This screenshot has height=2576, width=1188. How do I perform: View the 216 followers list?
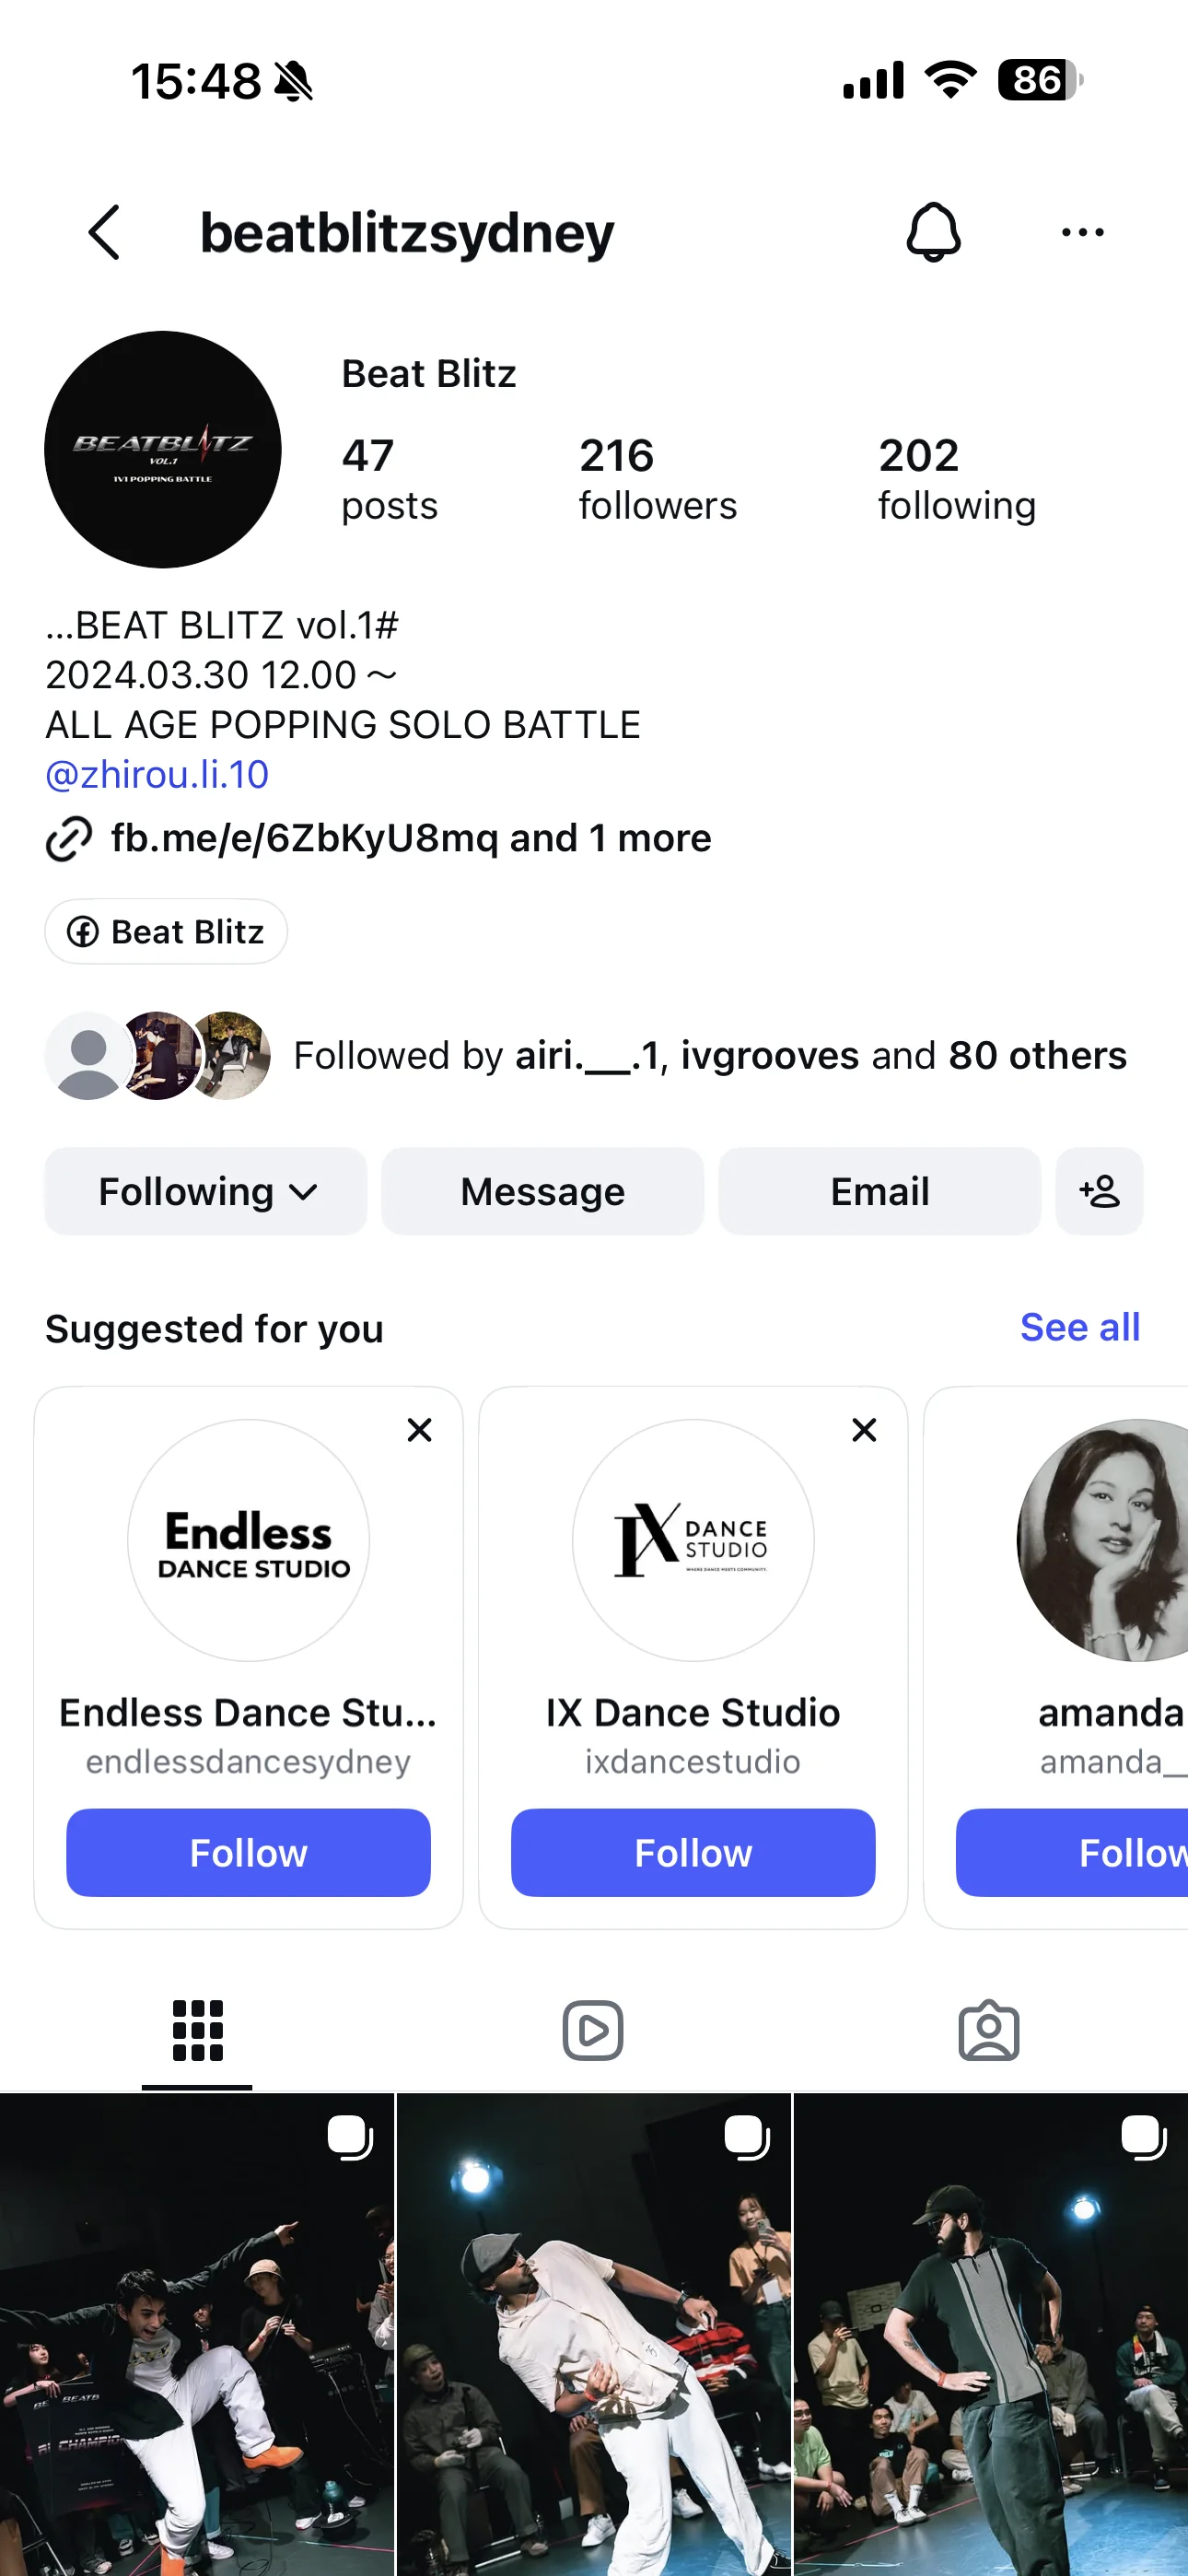tap(657, 479)
